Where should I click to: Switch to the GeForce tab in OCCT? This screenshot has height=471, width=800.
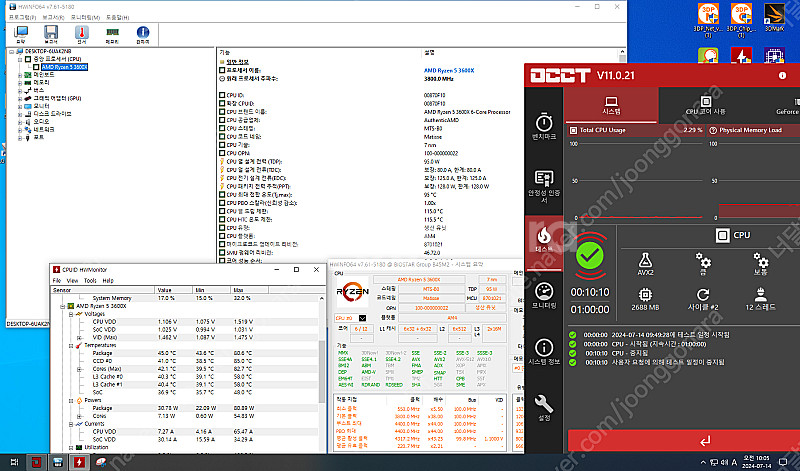tap(787, 105)
